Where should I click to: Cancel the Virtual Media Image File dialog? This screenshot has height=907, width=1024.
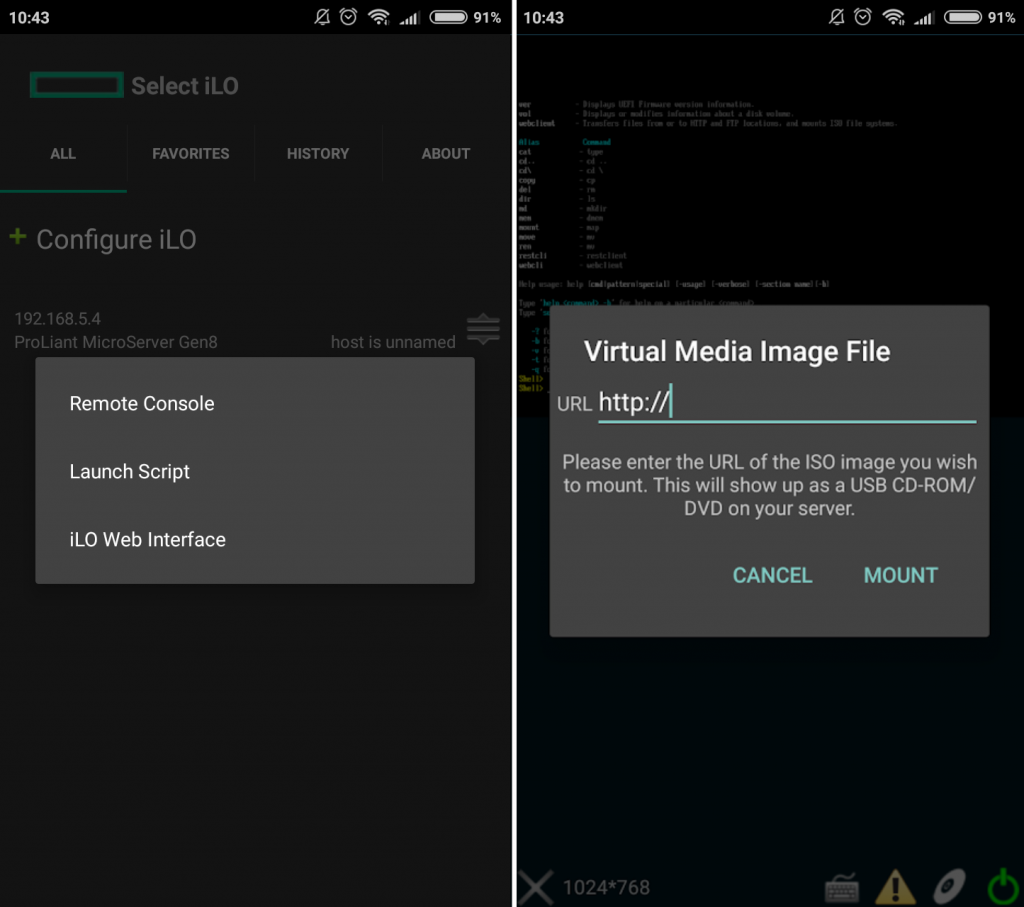773,575
